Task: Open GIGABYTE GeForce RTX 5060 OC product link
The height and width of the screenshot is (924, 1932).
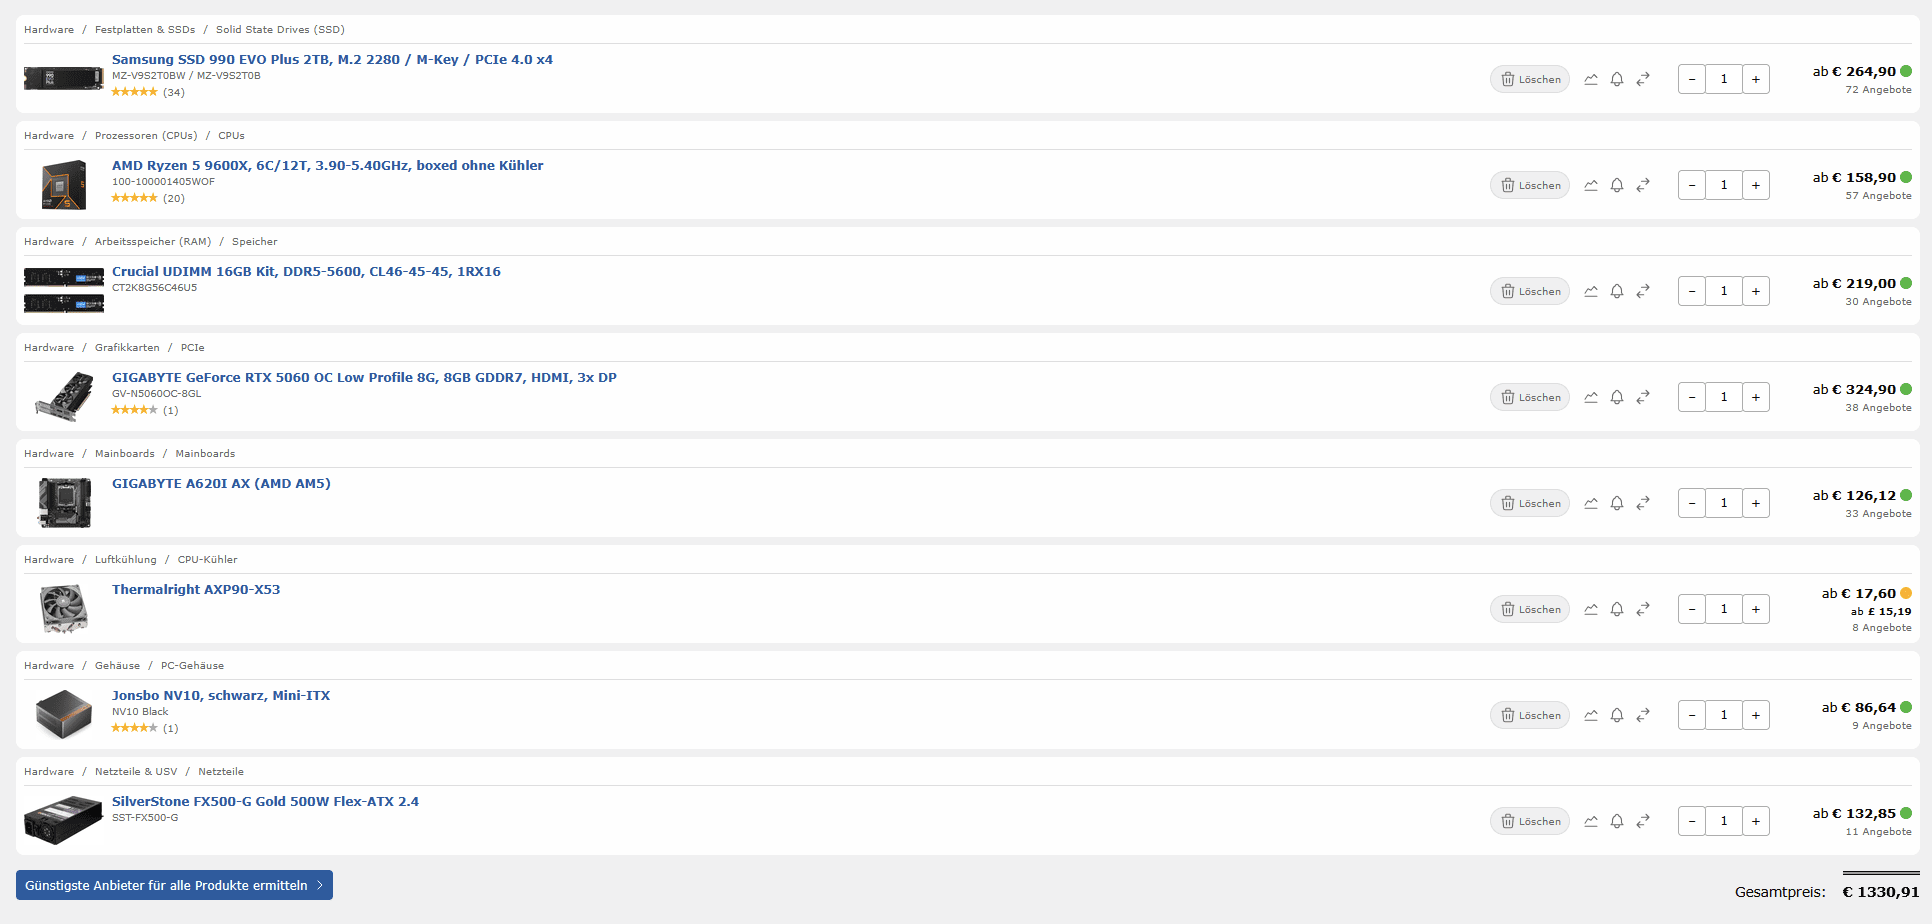Action: click(364, 378)
